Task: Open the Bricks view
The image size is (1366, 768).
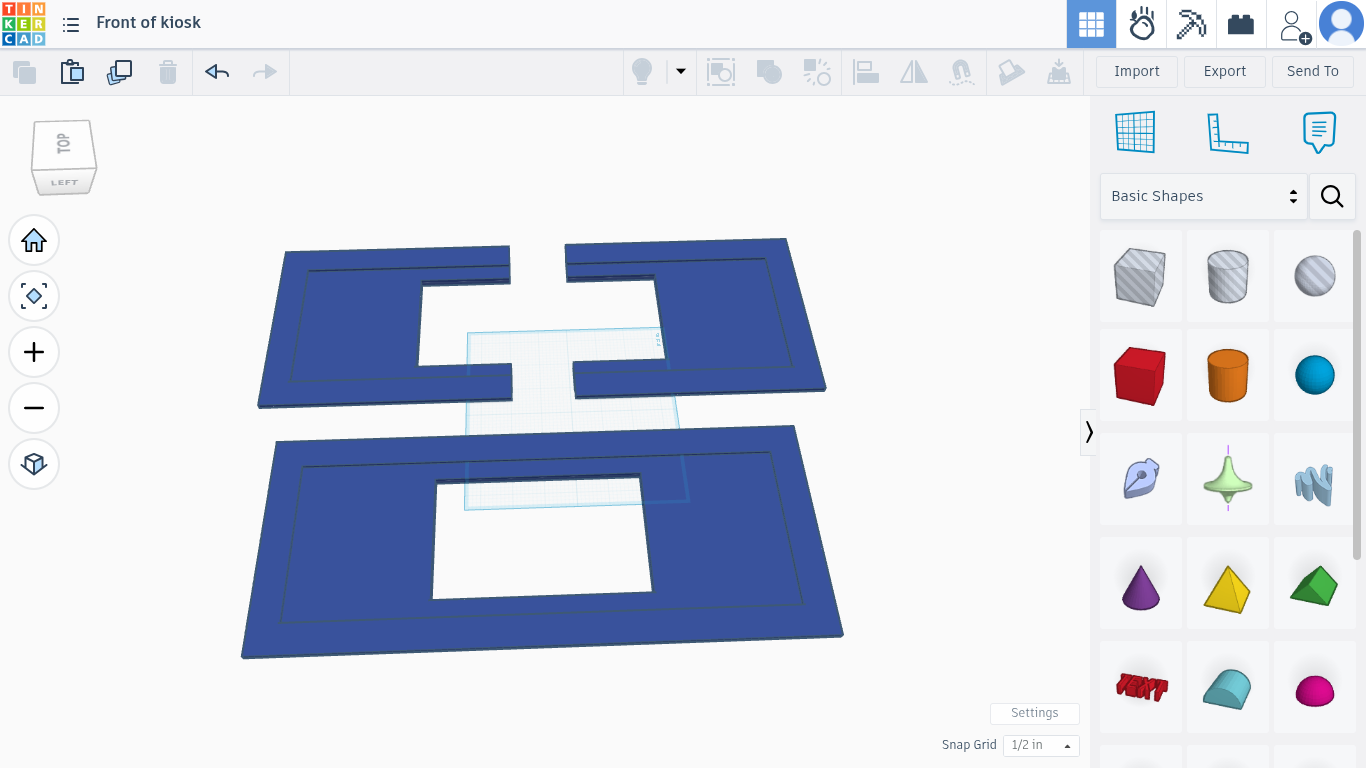Action: (1241, 24)
